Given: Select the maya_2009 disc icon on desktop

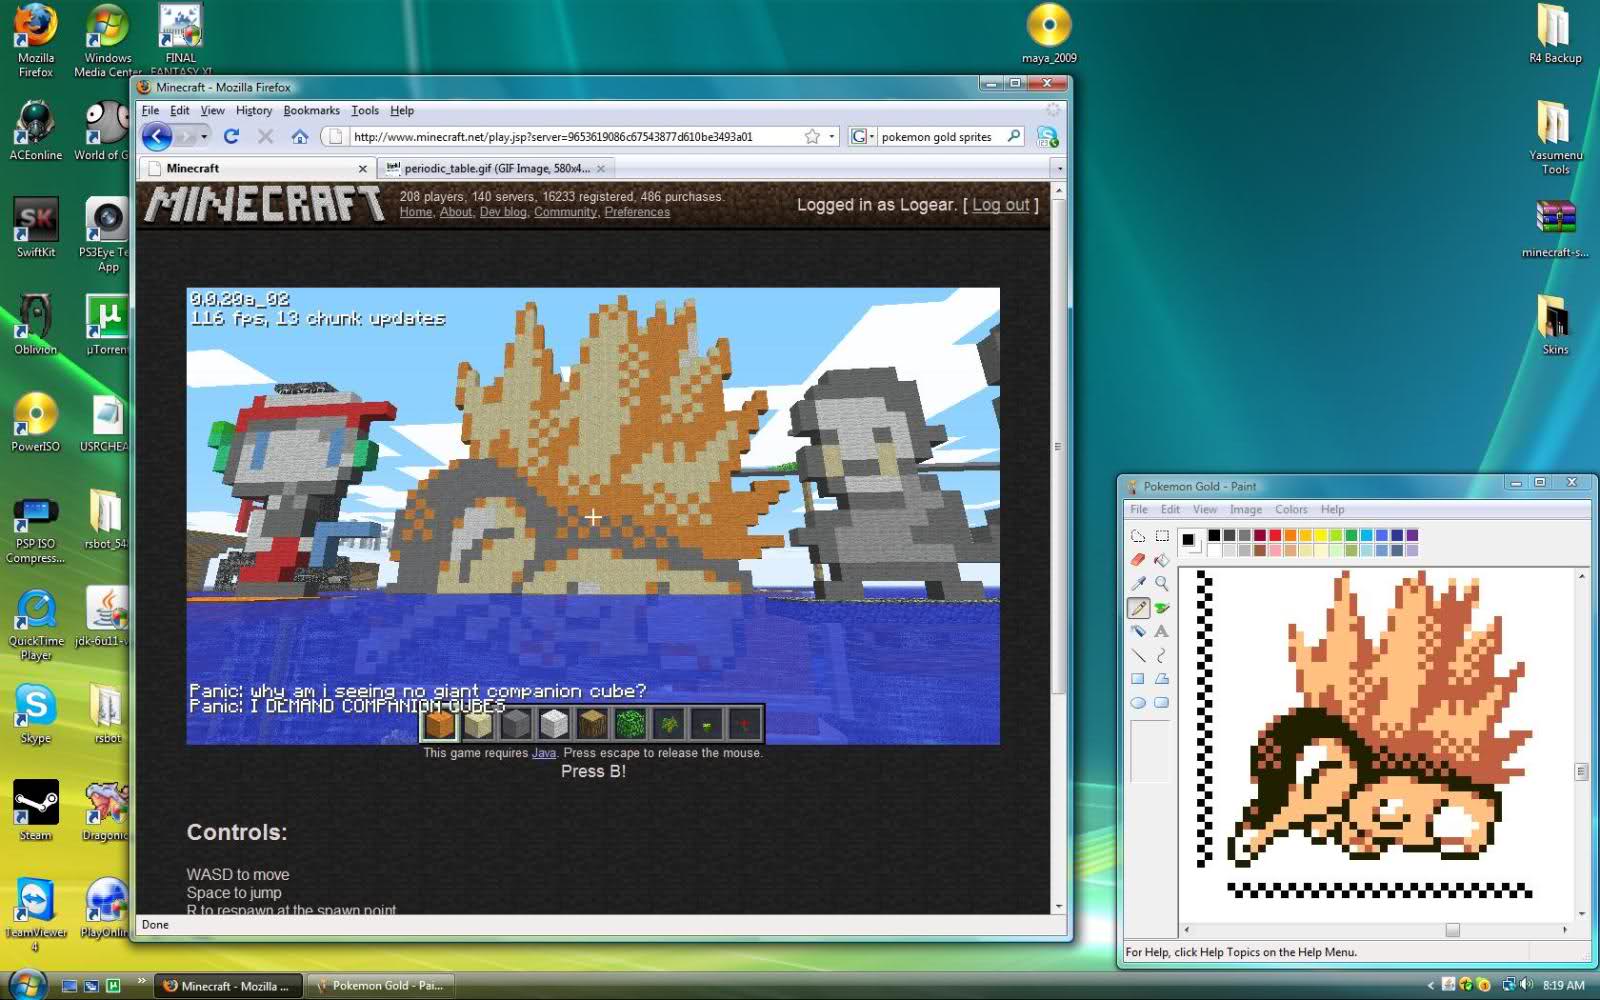Looking at the screenshot, I should (1049, 33).
